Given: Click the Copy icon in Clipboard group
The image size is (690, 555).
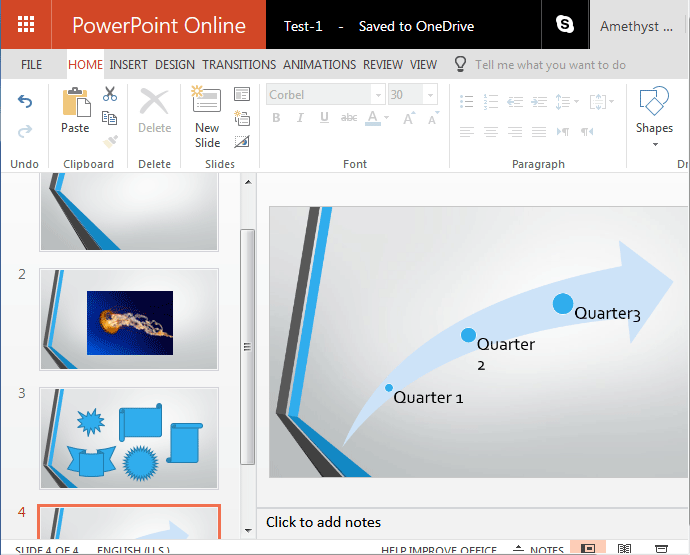Looking at the screenshot, I should click(110, 118).
